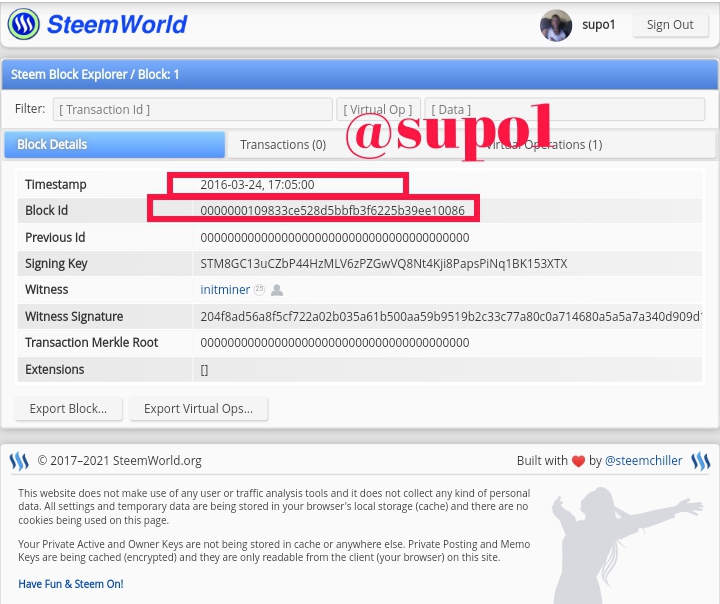Click the Steem logo left of copyright text
The height and width of the screenshot is (604, 720).
point(19,461)
